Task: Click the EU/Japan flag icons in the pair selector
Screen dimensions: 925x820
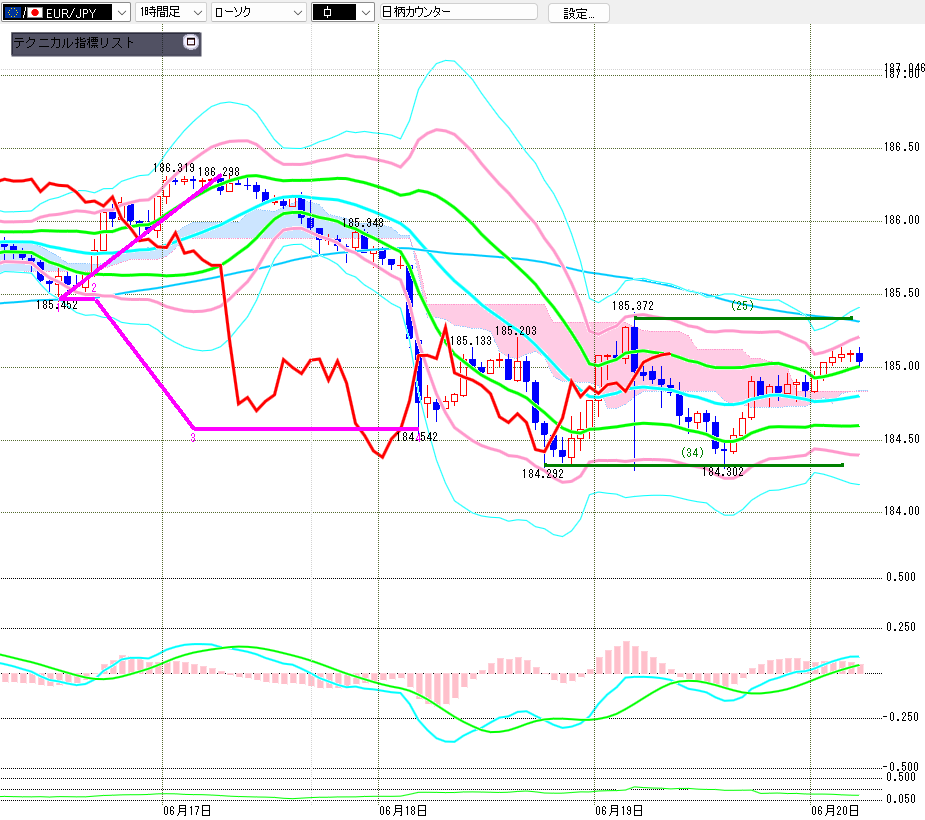Action: (x=24, y=12)
